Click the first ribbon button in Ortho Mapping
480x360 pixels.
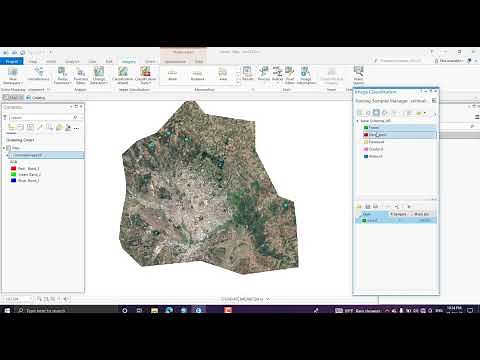(13, 75)
